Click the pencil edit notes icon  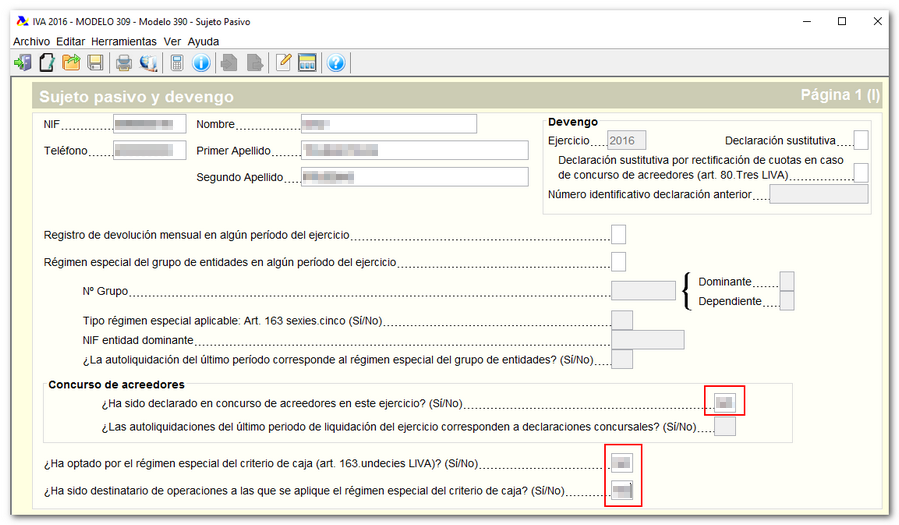[283, 63]
